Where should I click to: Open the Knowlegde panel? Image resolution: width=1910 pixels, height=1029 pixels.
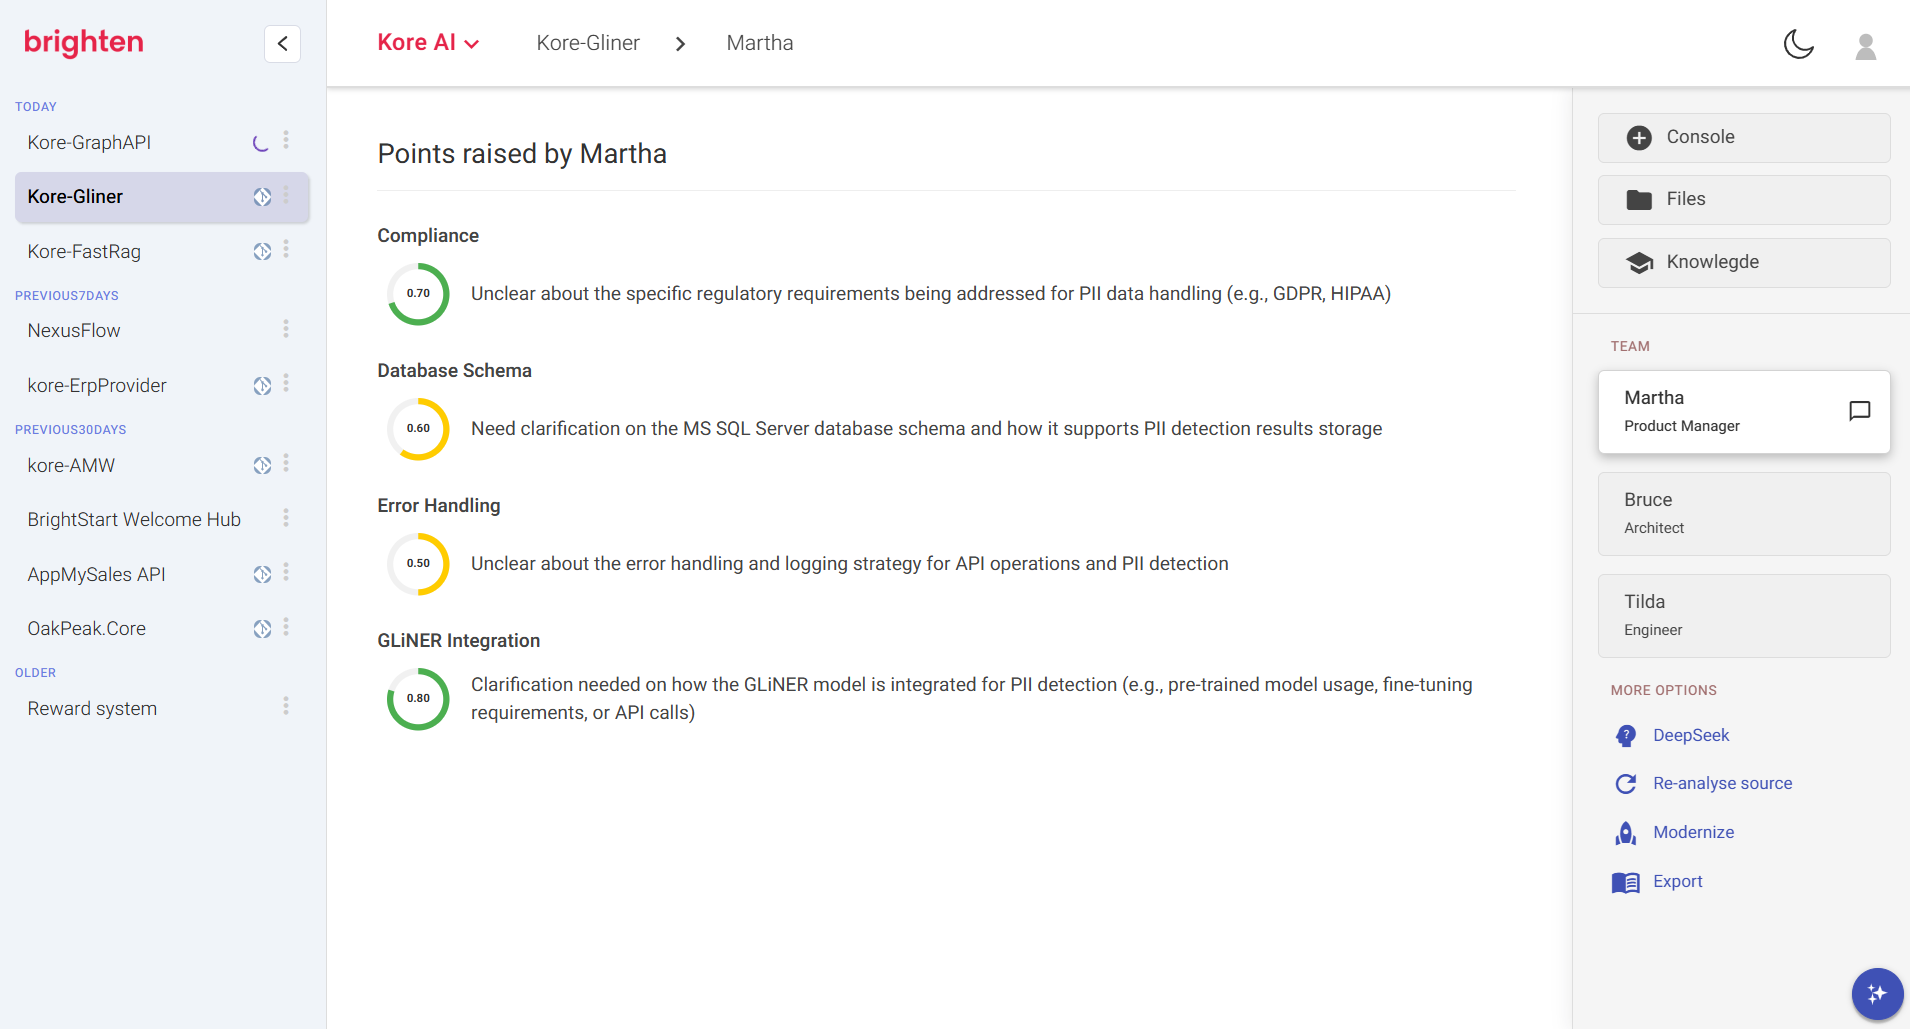pos(1744,263)
